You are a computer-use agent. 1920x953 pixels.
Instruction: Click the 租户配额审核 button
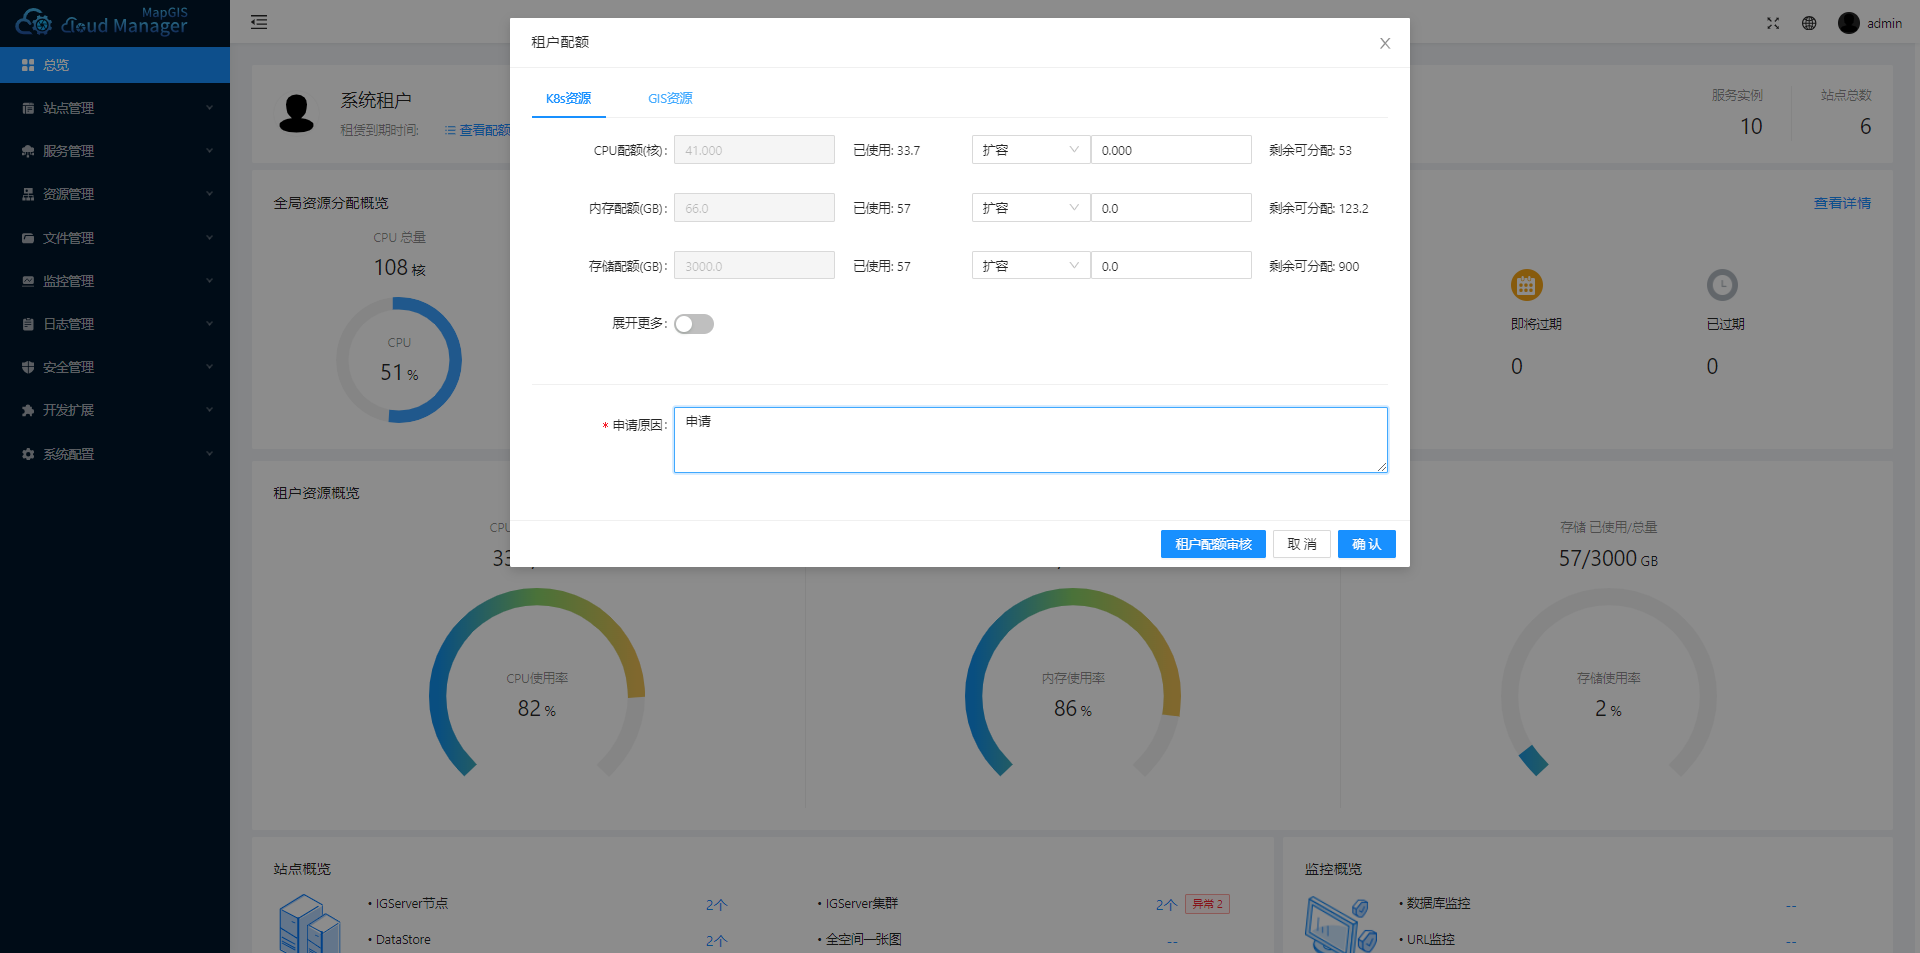pyautogui.click(x=1213, y=544)
